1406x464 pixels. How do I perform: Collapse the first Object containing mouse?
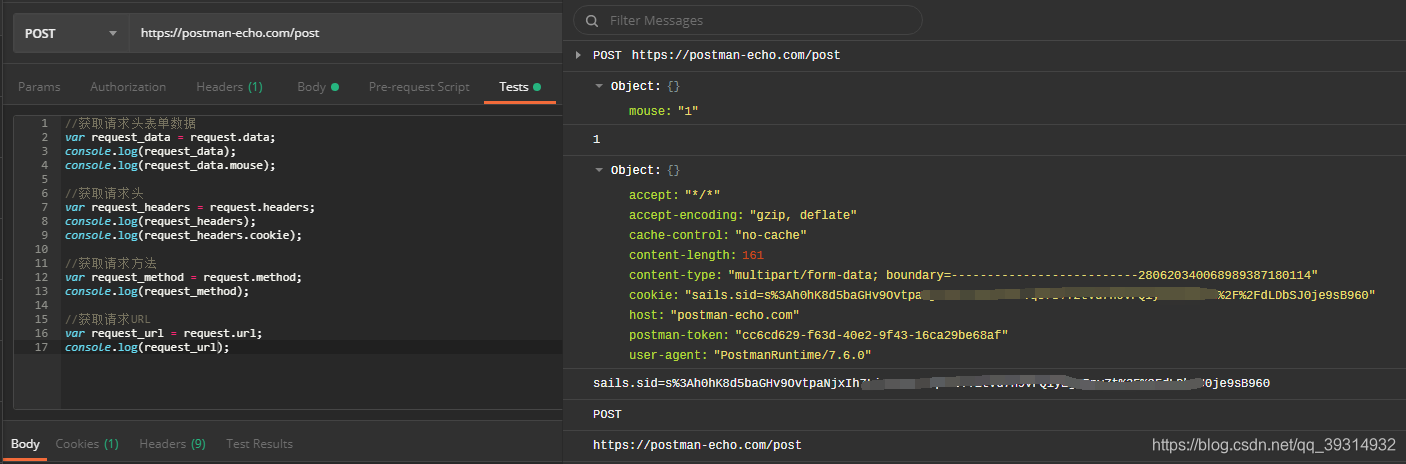click(599, 87)
